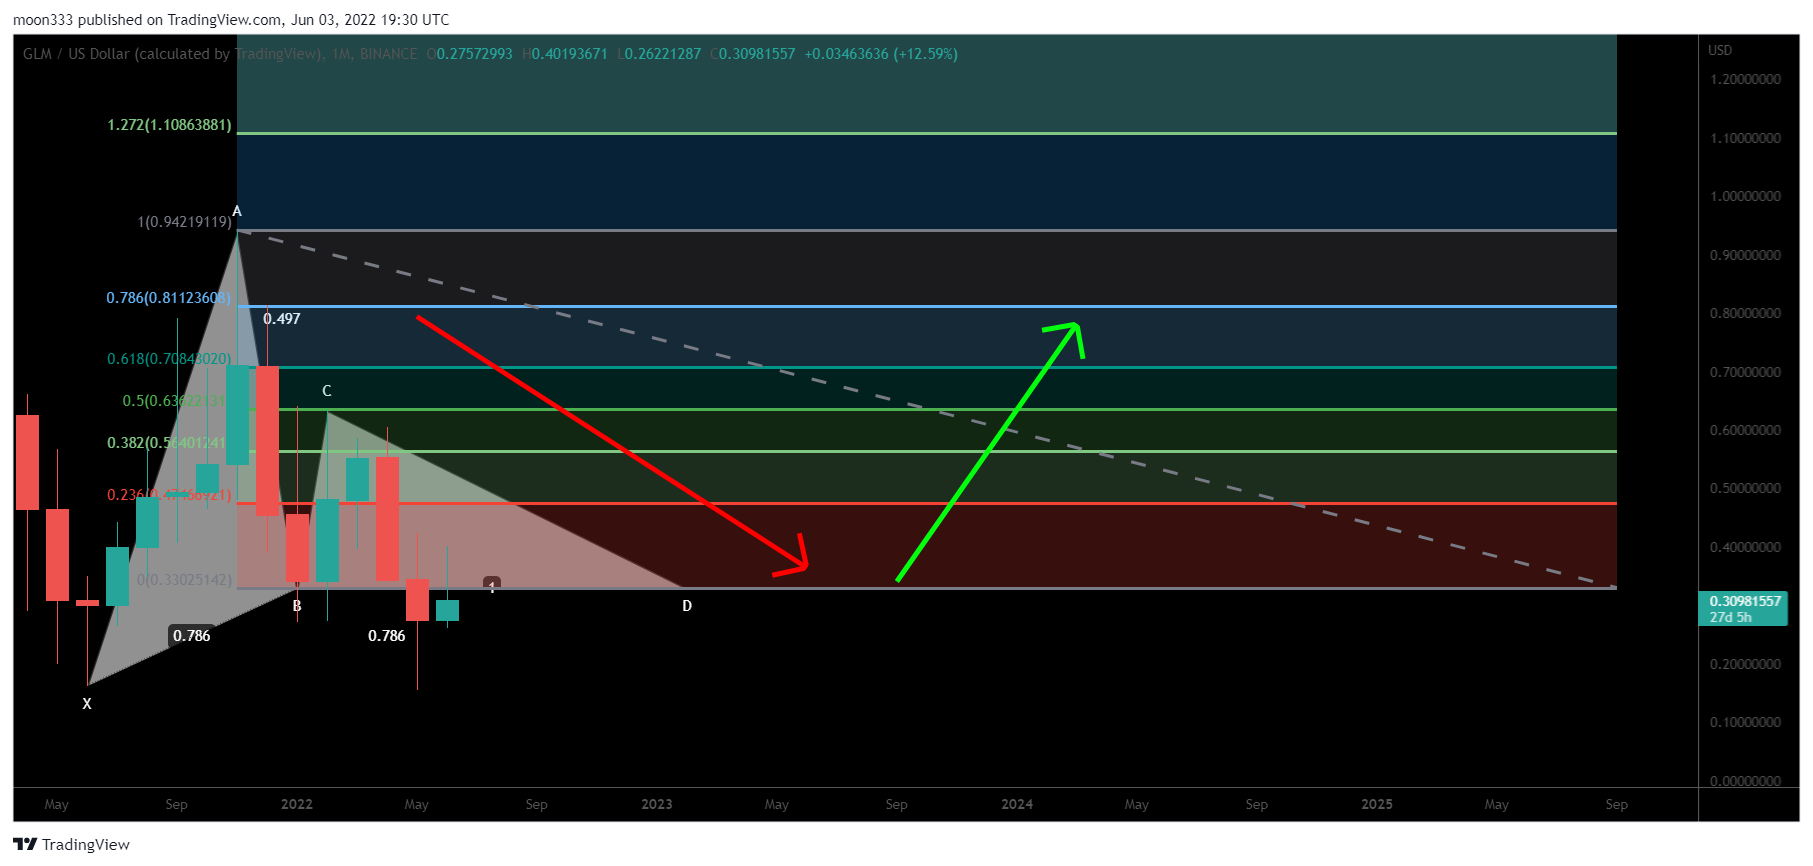Click the change value +0.03463636 (+12.59%)
The height and width of the screenshot is (866, 1813).
[x=881, y=54]
